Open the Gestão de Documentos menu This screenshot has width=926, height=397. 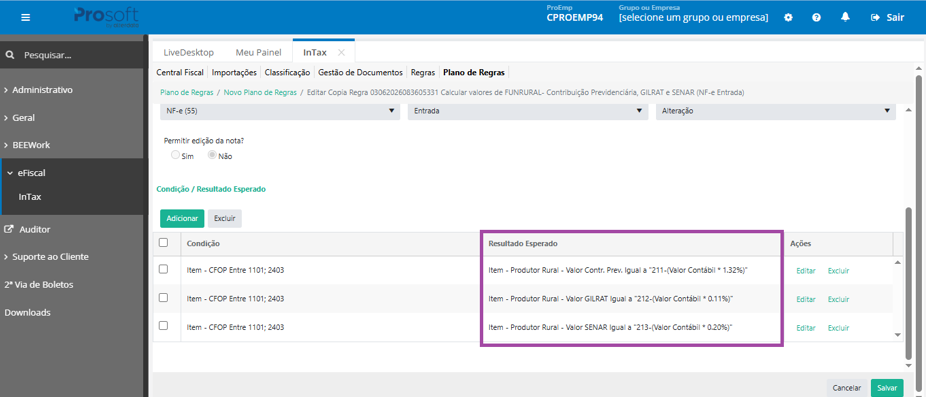tap(360, 73)
